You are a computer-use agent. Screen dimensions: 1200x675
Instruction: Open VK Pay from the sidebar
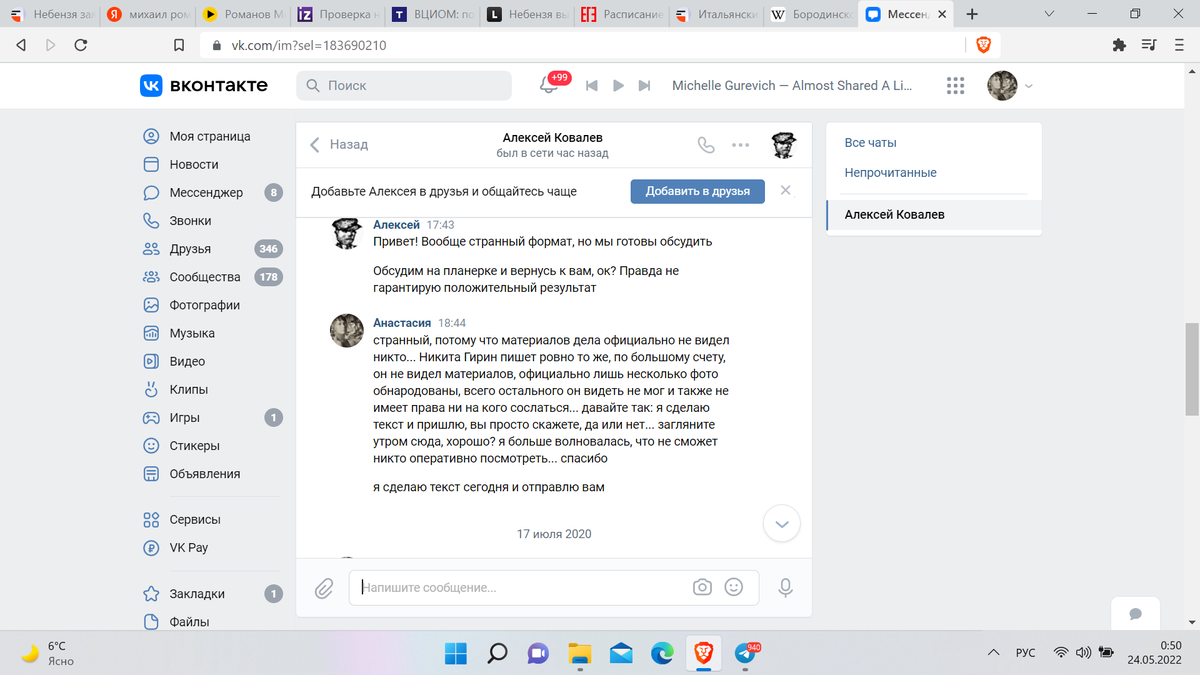click(190, 547)
